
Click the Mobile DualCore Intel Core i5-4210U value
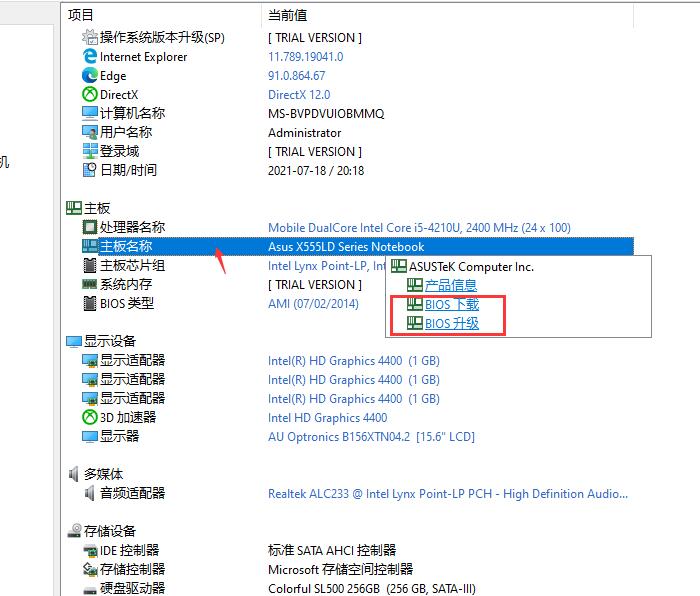coord(419,228)
